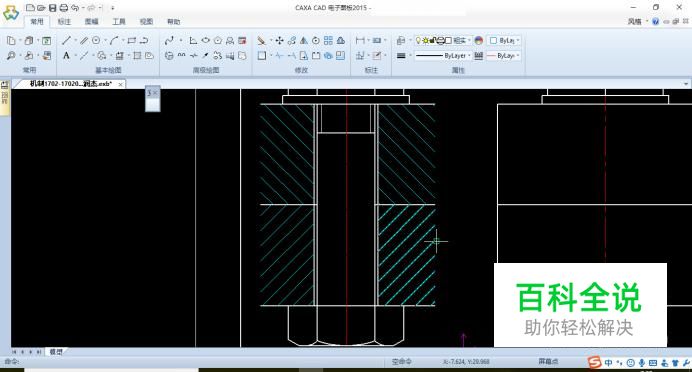Select the Rectangle drawing tool
Screen dimensions: 692x372
[x=132, y=41]
